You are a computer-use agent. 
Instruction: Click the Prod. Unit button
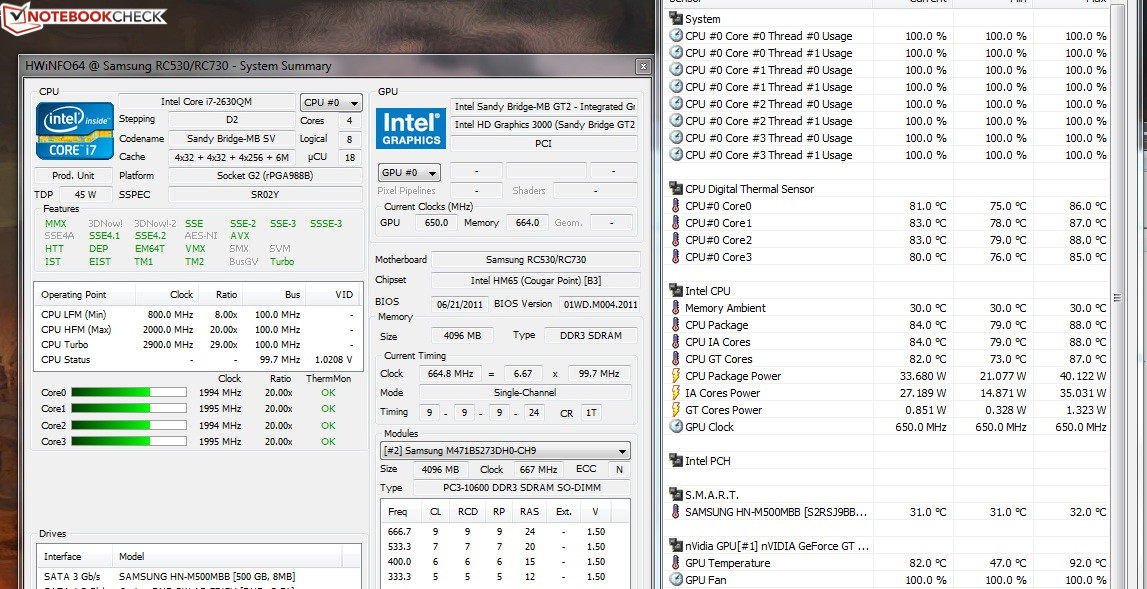(74, 176)
